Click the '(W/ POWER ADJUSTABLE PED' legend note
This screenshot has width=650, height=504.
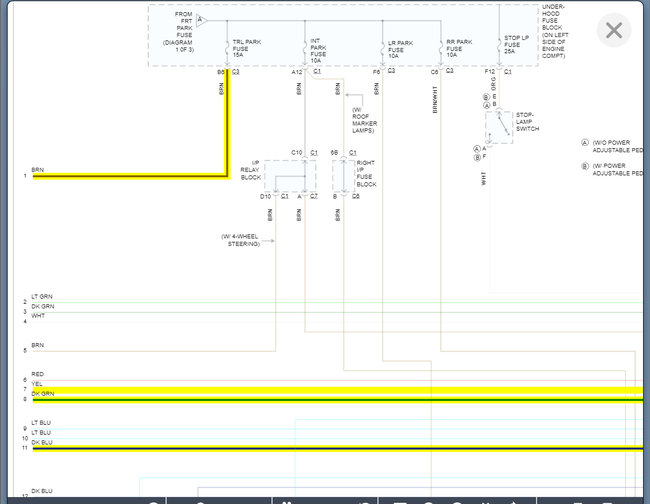[618, 170]
